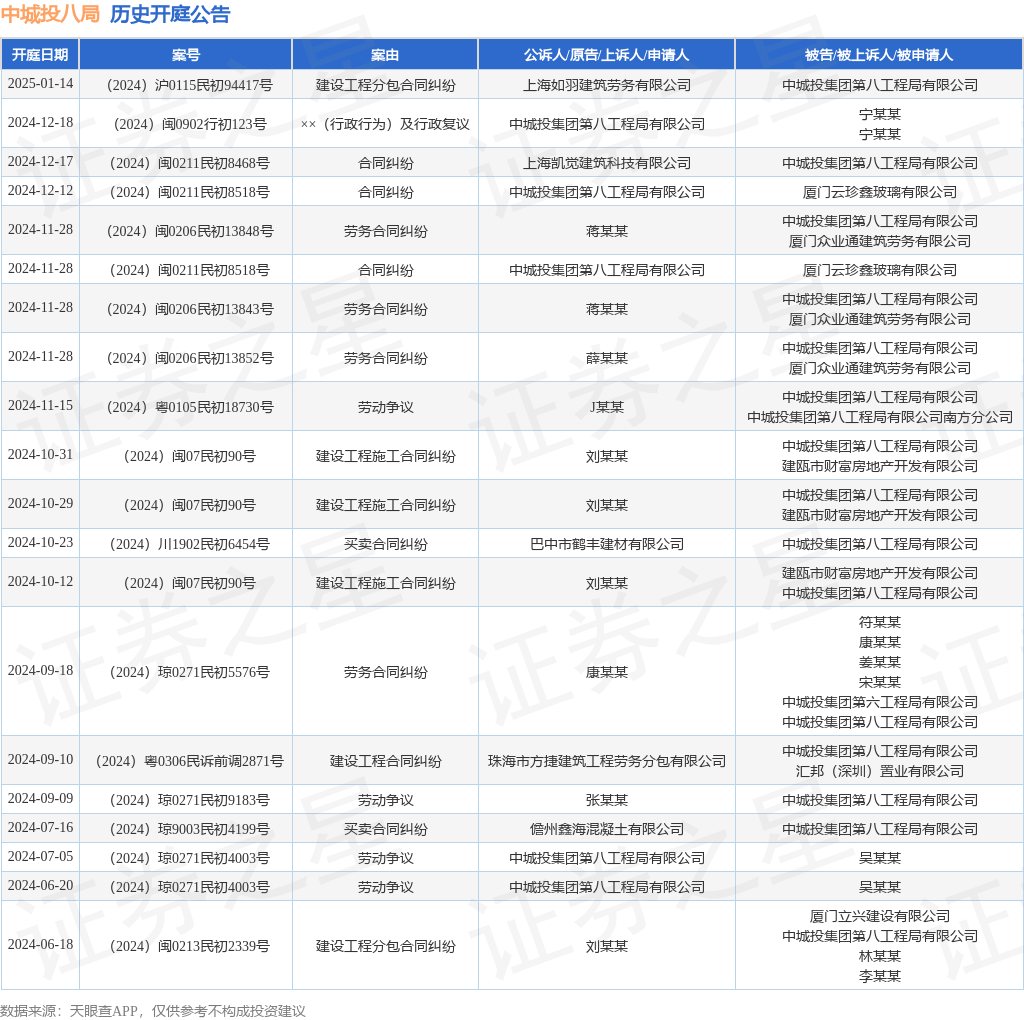This screenshot has width=1024, height=1020.
Task: Click defendant 符某某
Action: pos(880,622)
